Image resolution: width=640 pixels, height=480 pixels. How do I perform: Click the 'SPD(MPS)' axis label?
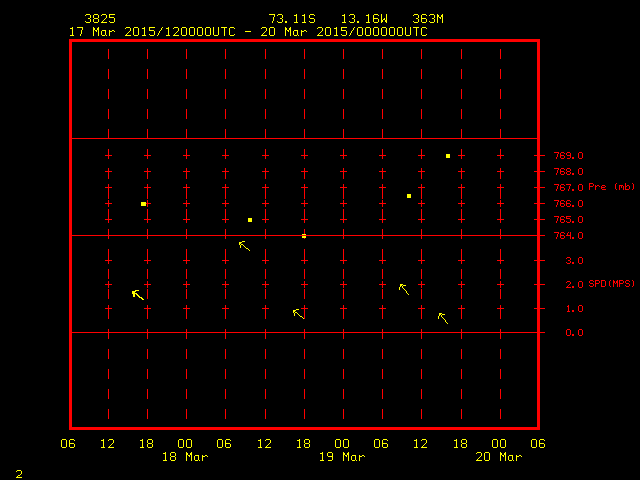pyautogui.click(x=611, y=284)
